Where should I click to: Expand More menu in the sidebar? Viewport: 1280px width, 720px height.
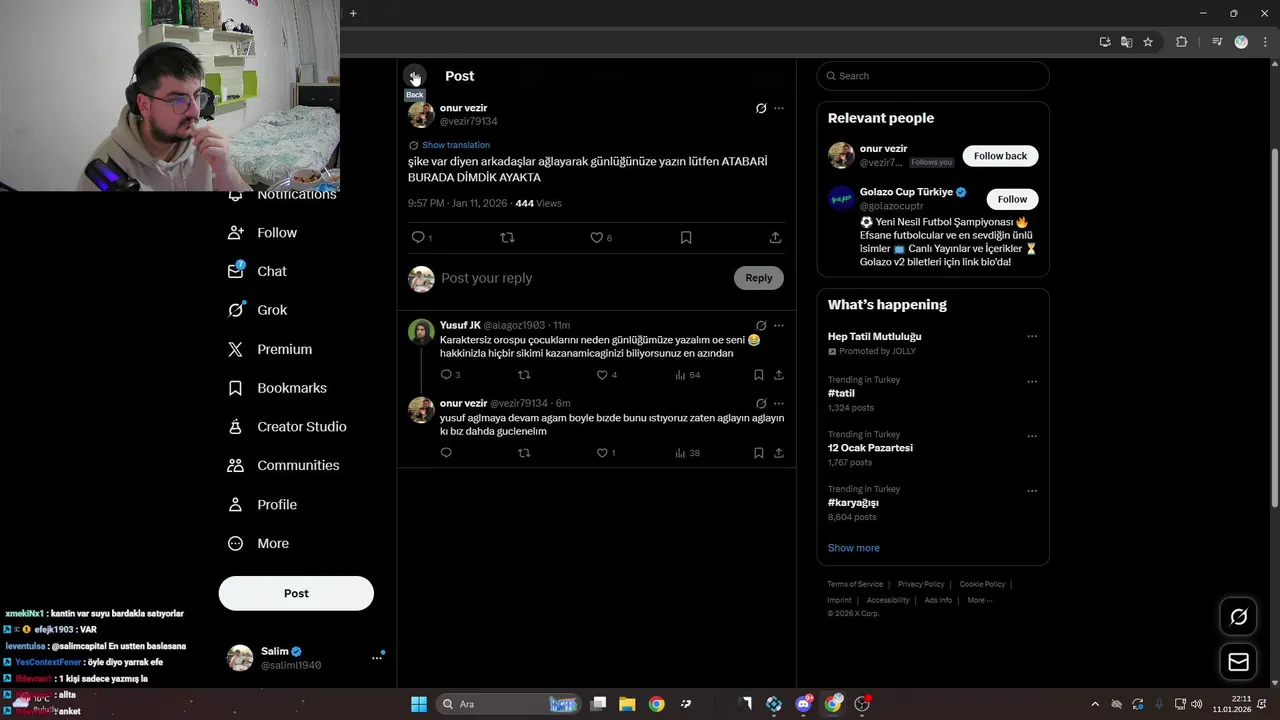pyautogui.click(x=259, y=543)
